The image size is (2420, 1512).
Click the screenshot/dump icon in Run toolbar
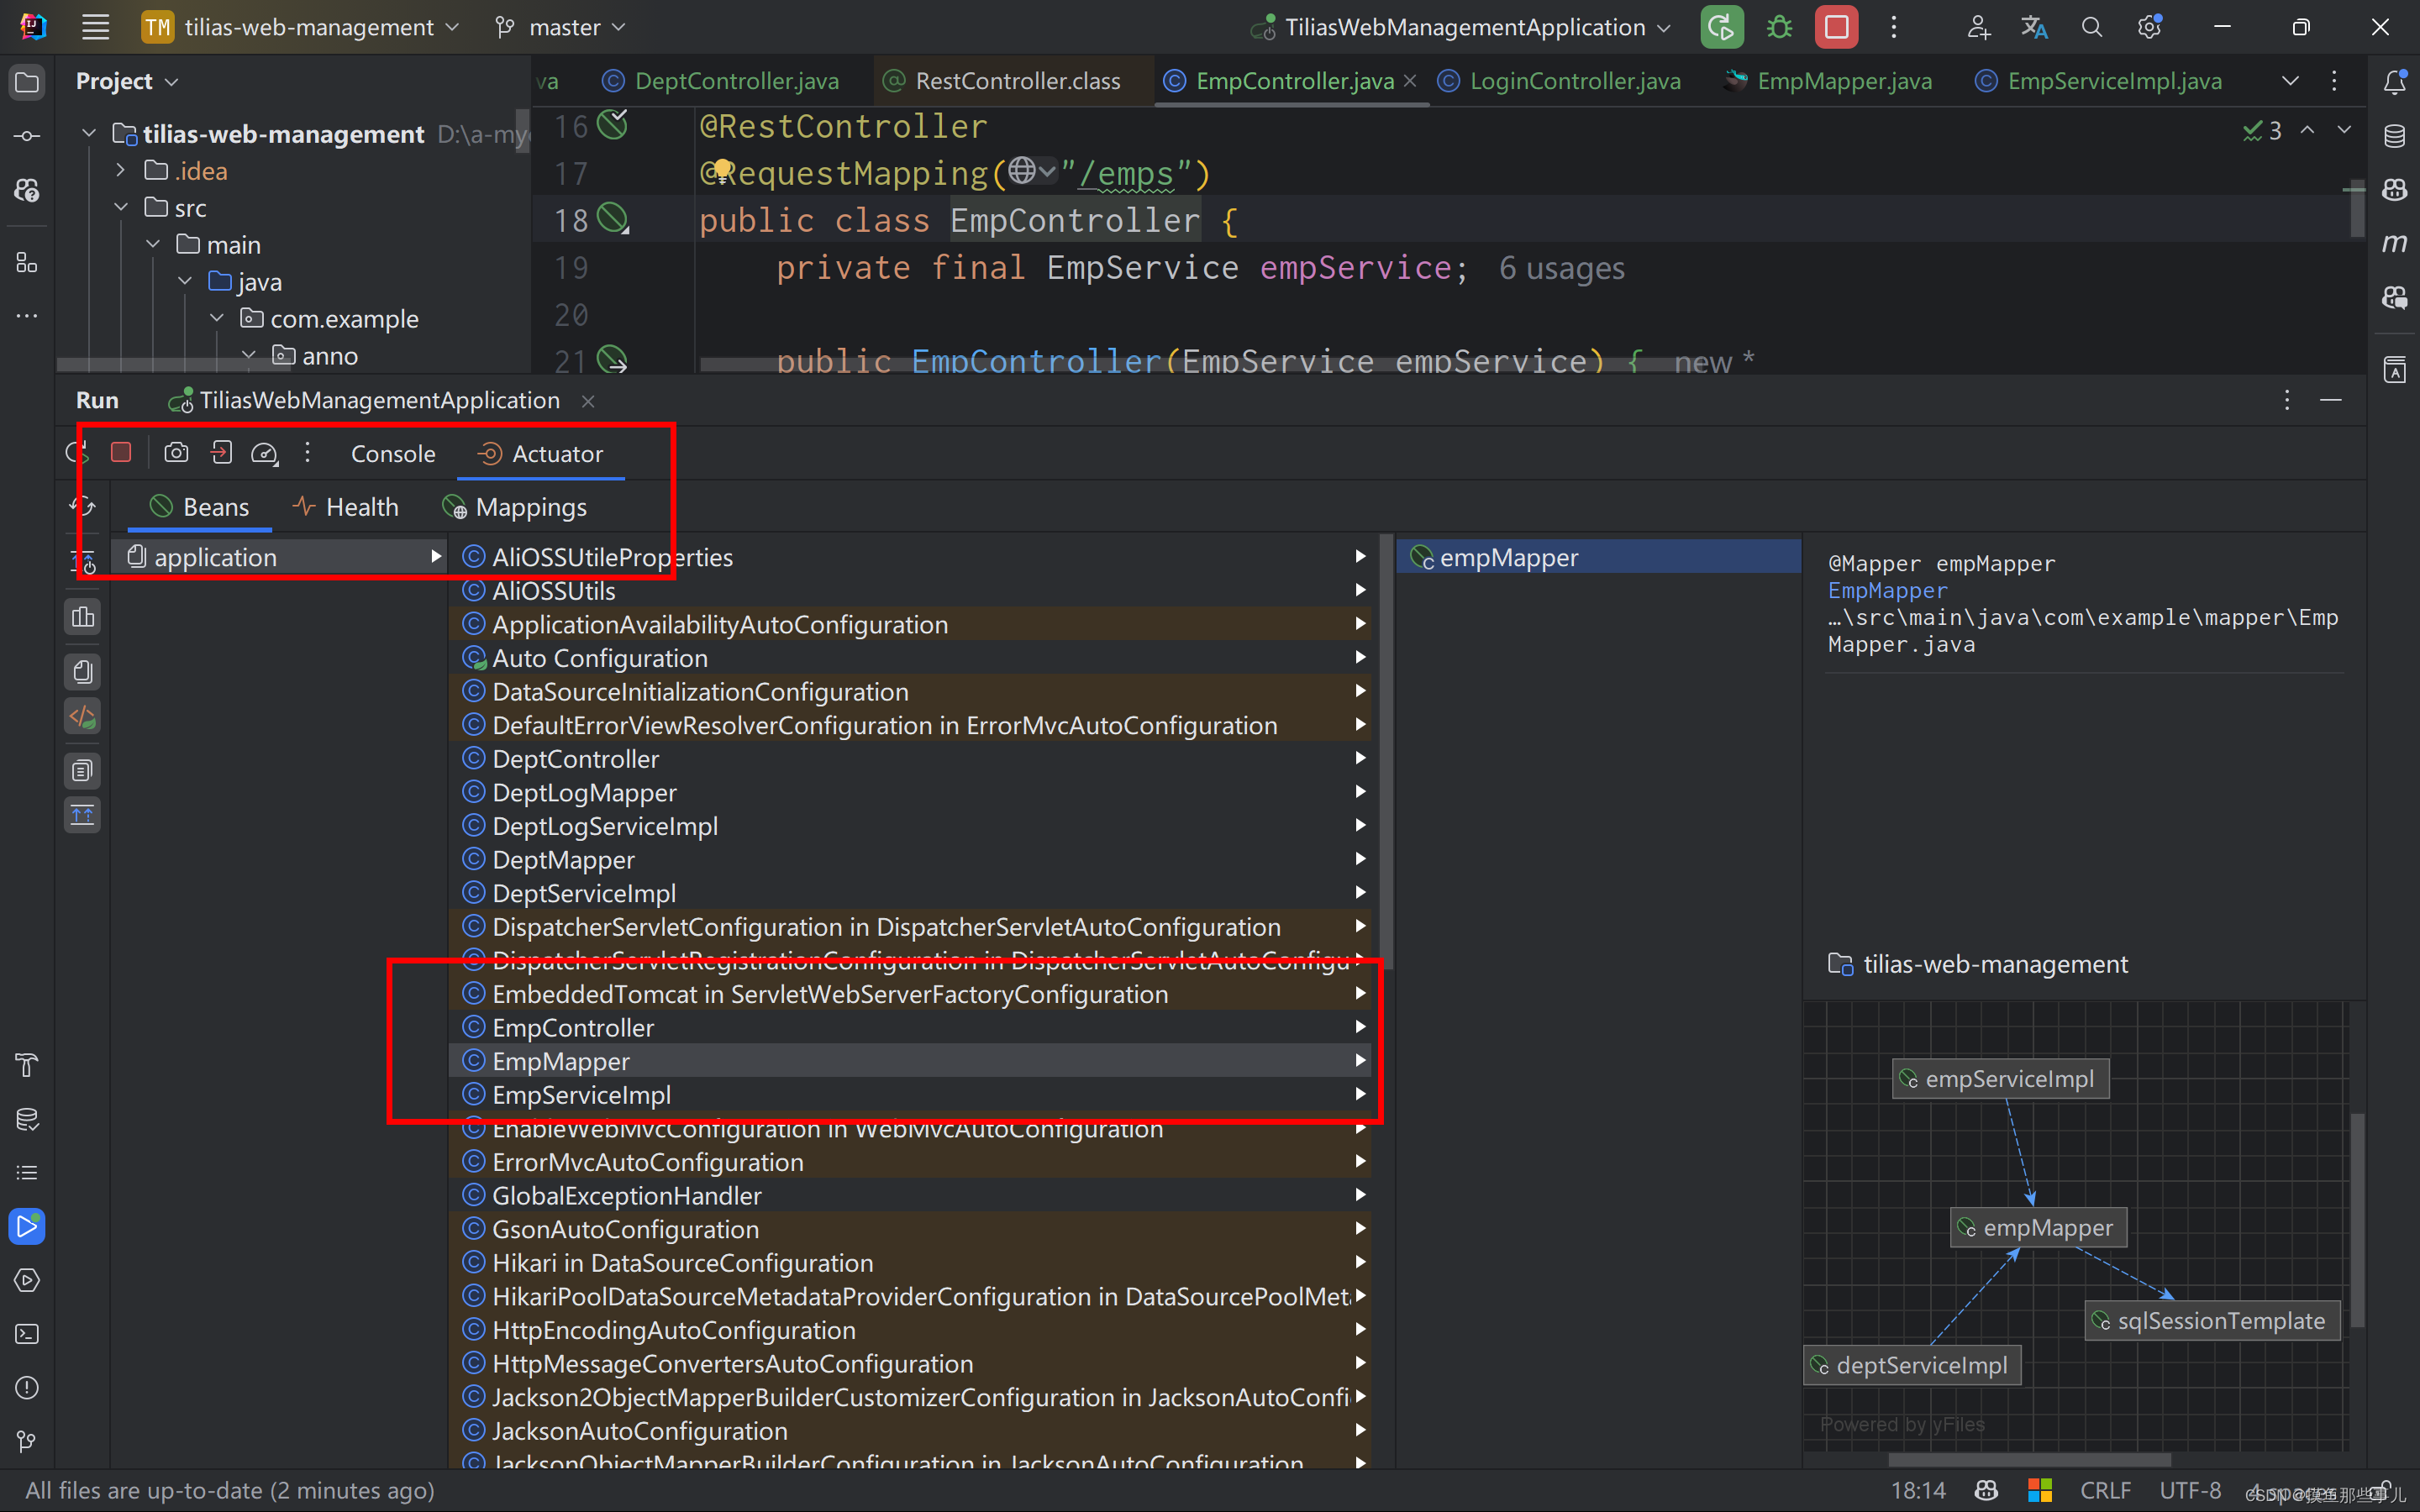pos(174,453)
